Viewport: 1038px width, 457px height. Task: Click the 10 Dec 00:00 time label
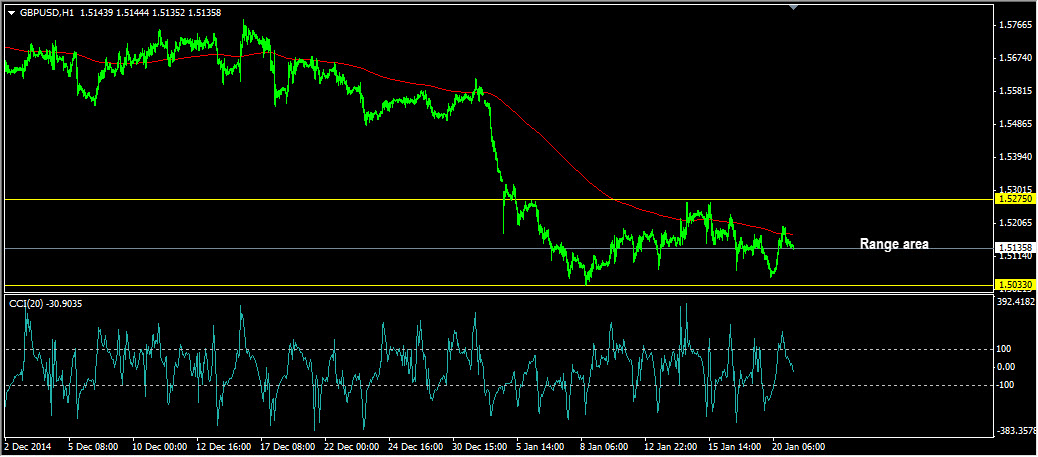coord(159,446)
